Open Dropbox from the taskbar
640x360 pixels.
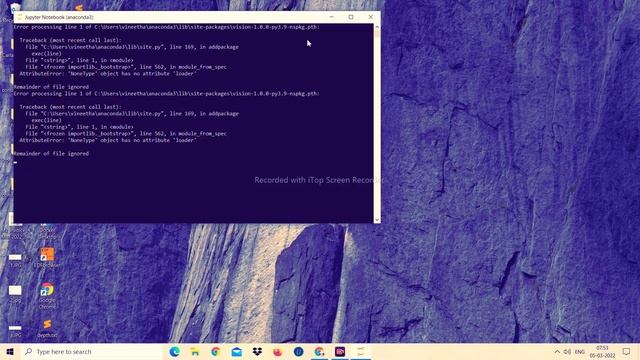[x=257, y=351]
